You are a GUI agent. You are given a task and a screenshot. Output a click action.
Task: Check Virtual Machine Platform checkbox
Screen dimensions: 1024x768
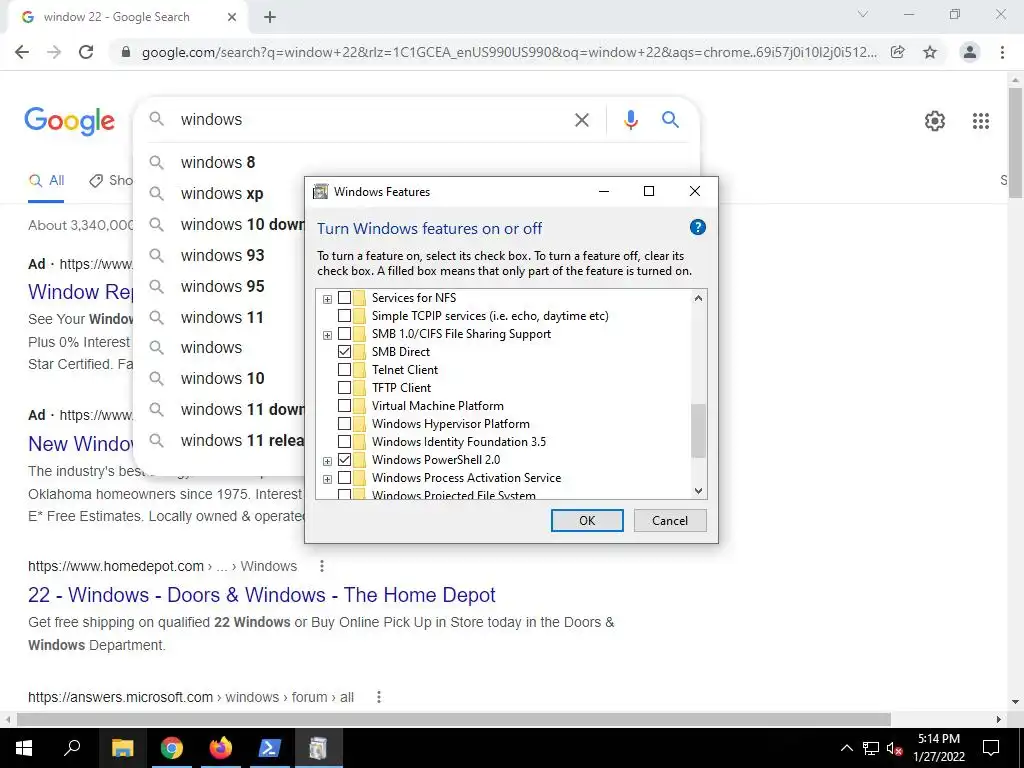coord(344,406)
